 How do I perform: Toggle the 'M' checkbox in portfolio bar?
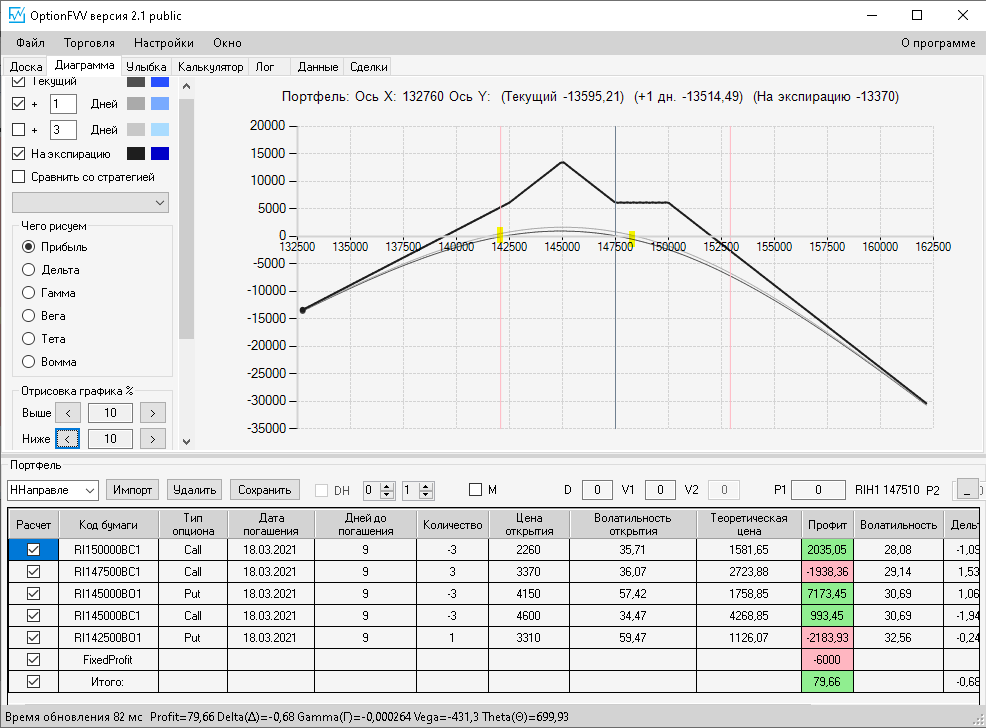point(475,490)
